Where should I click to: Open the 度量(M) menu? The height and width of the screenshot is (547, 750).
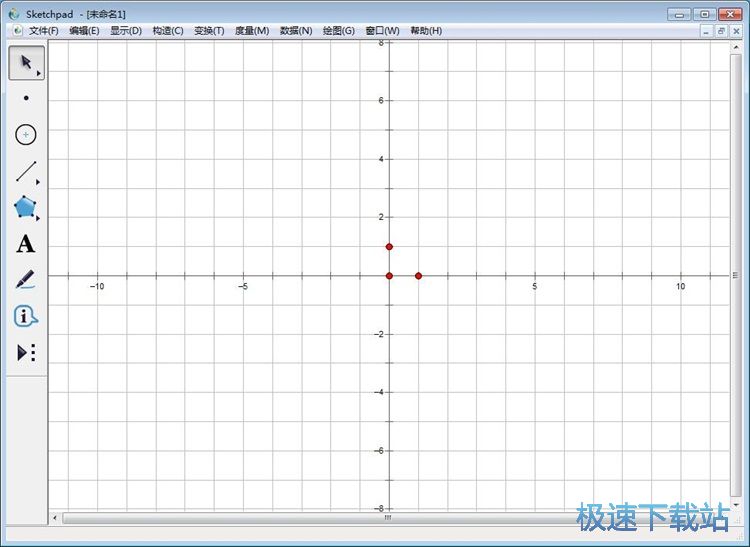tap(252, 31)
